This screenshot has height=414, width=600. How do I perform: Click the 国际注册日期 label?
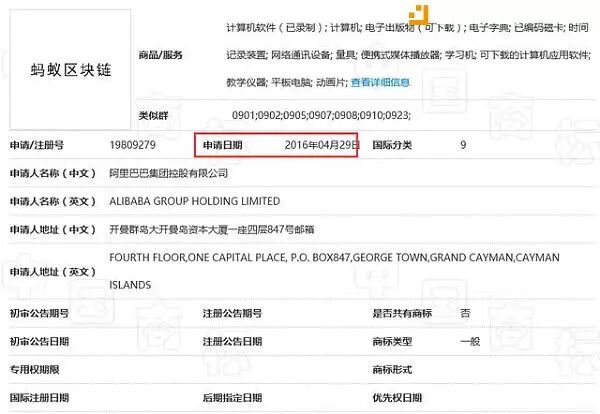coord(39,398)
